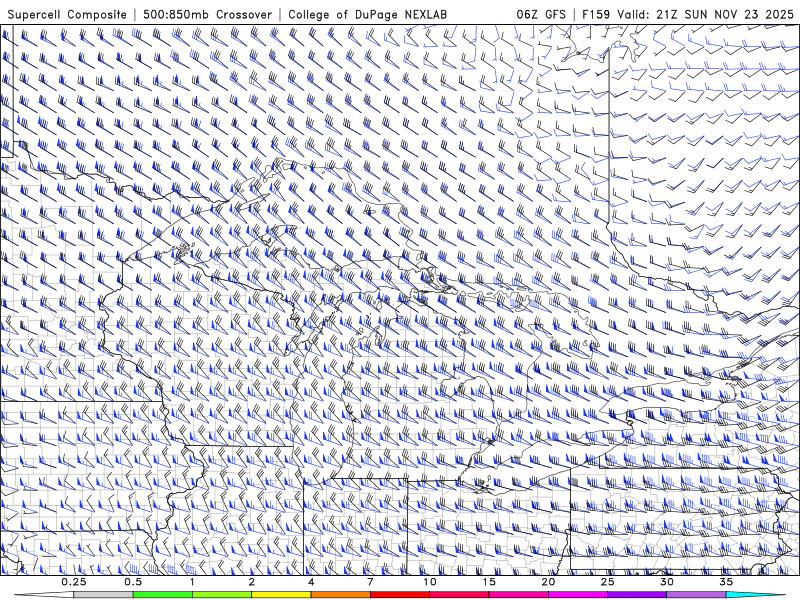800x600 pixels.
Task: Click 'College of DuPage NEXLAB' header text
Action: tap(367, 14)
